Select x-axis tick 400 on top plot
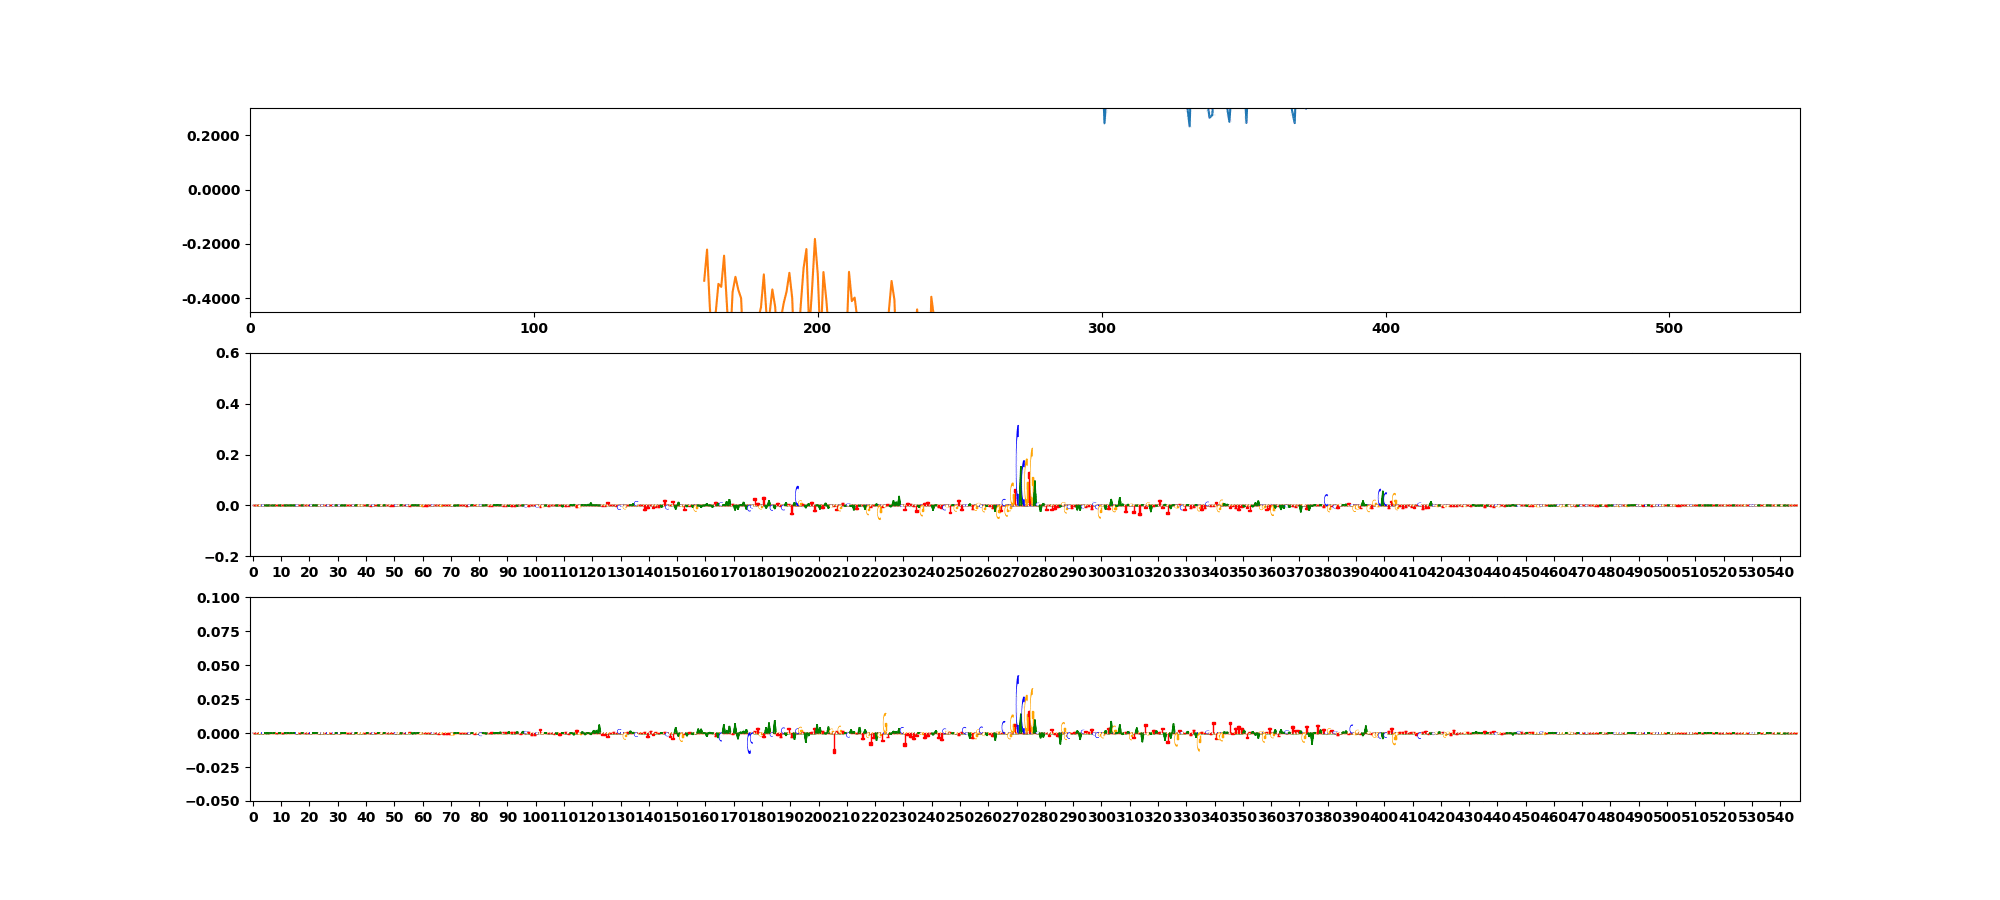The height and width of the screenshot is (900, 2000). click(1386, 328)
